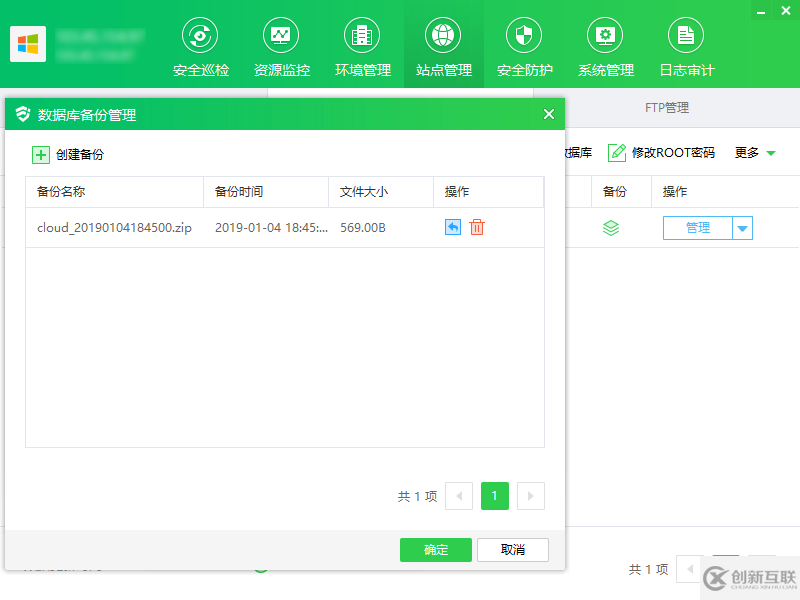Image resolution: width=800 pixels, height=600 pixels.
Task: Delete backup cloud_20190104184500.zip with red trash icon
Action: click(477, 227)
